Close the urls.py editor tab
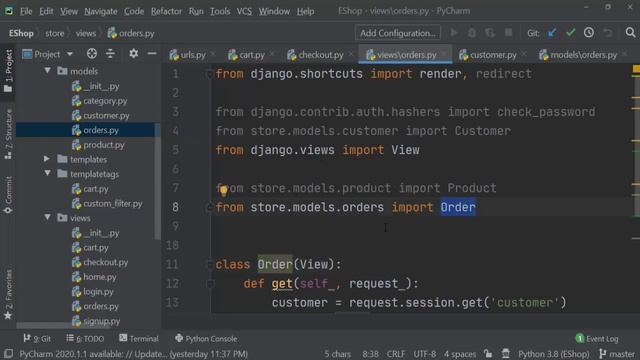Screen dimensions: 640x360 pos(213,54)
